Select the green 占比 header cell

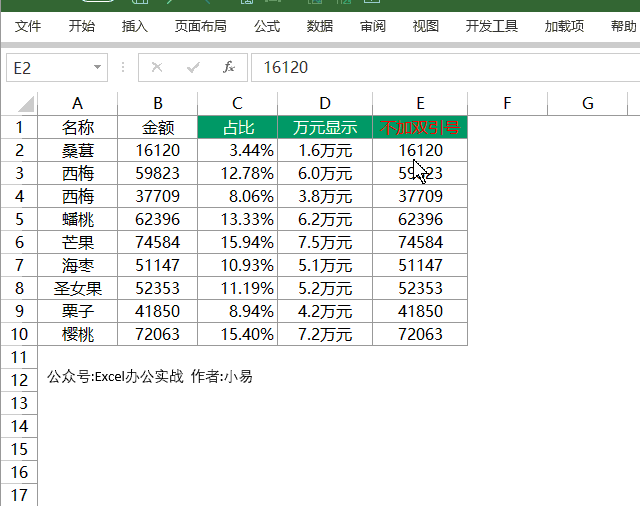click(238, 127)
